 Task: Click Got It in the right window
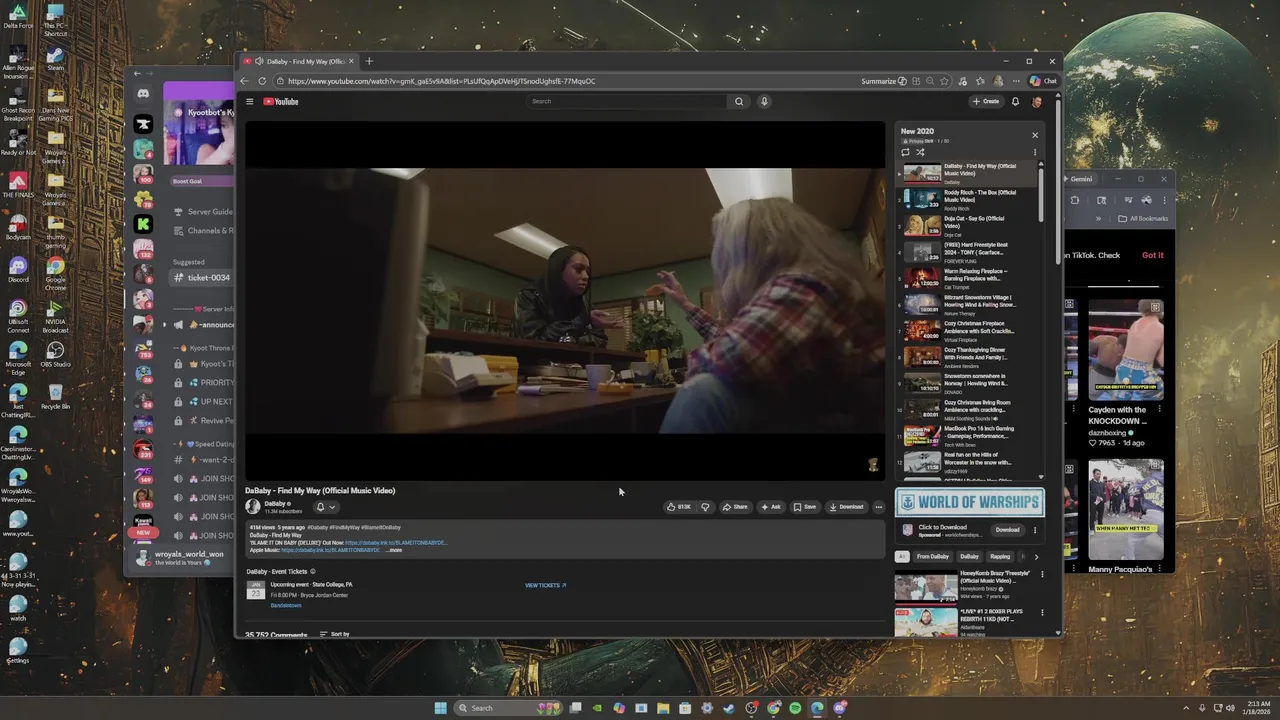point(1153,255)
